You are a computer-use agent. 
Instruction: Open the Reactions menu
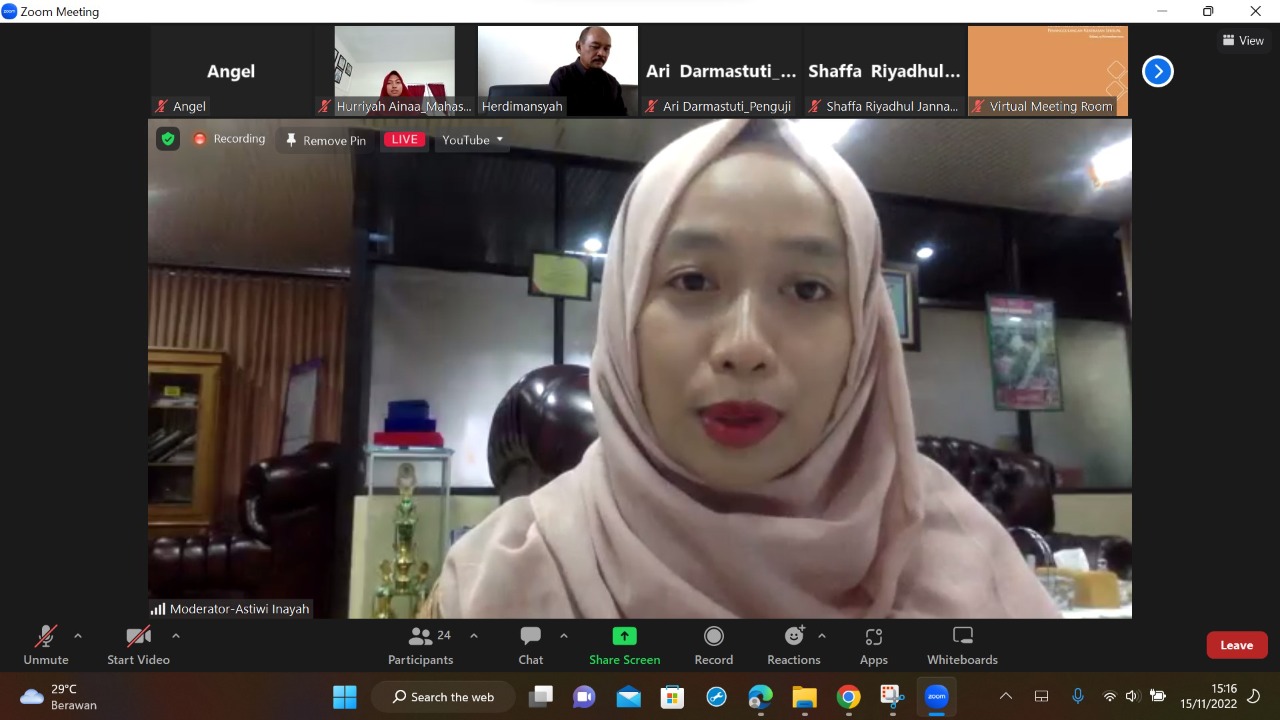[793, 645]
